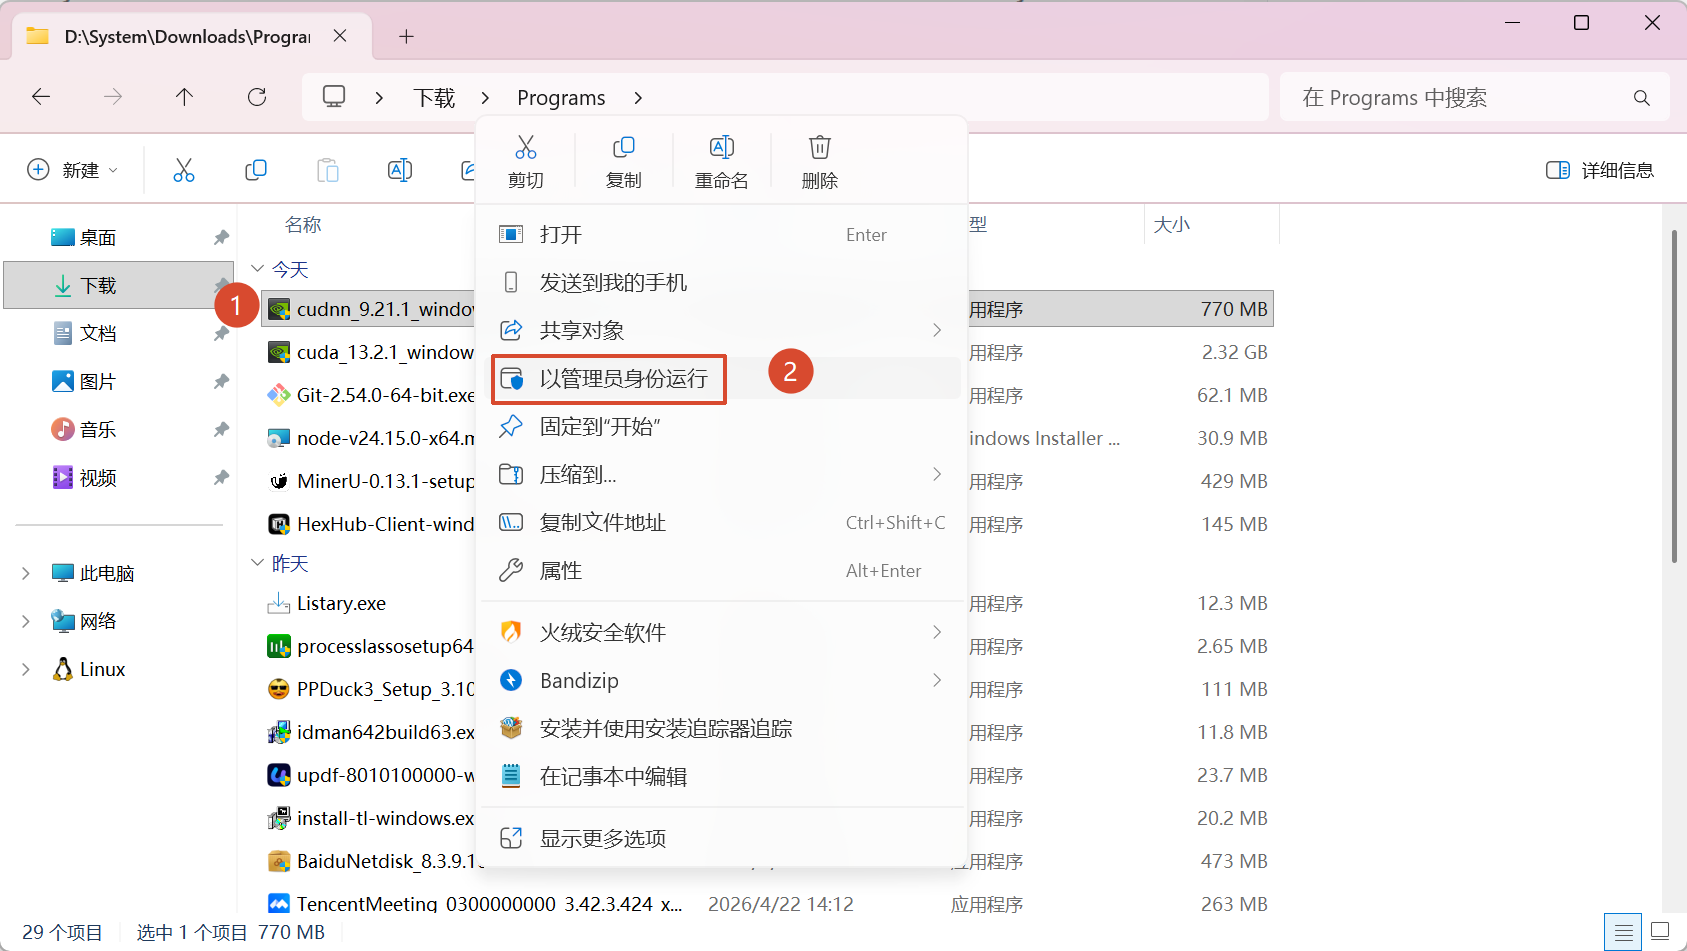Click the Cut icon in context menu
Image resolution: width=1687 pixels, height=951 pixels.
pyautogui.click(x=525, y=160)
